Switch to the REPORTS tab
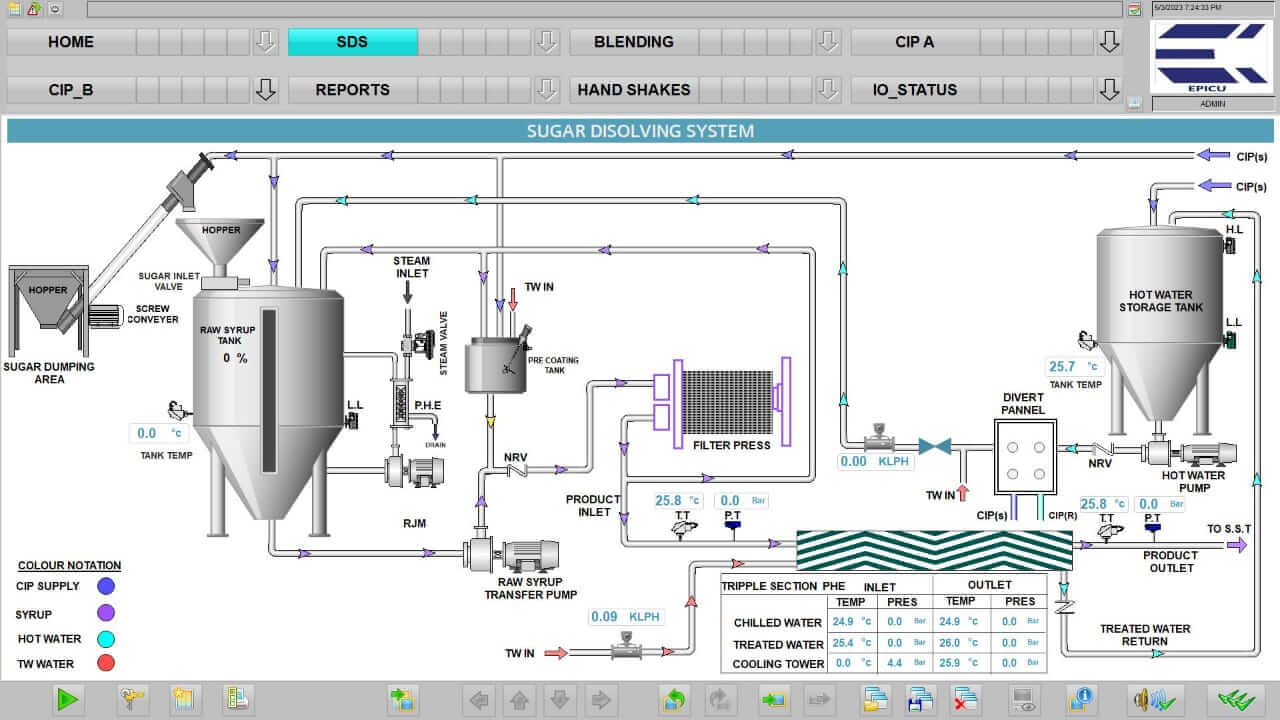This screenshot has height=720, width=1280. point(352,90)
